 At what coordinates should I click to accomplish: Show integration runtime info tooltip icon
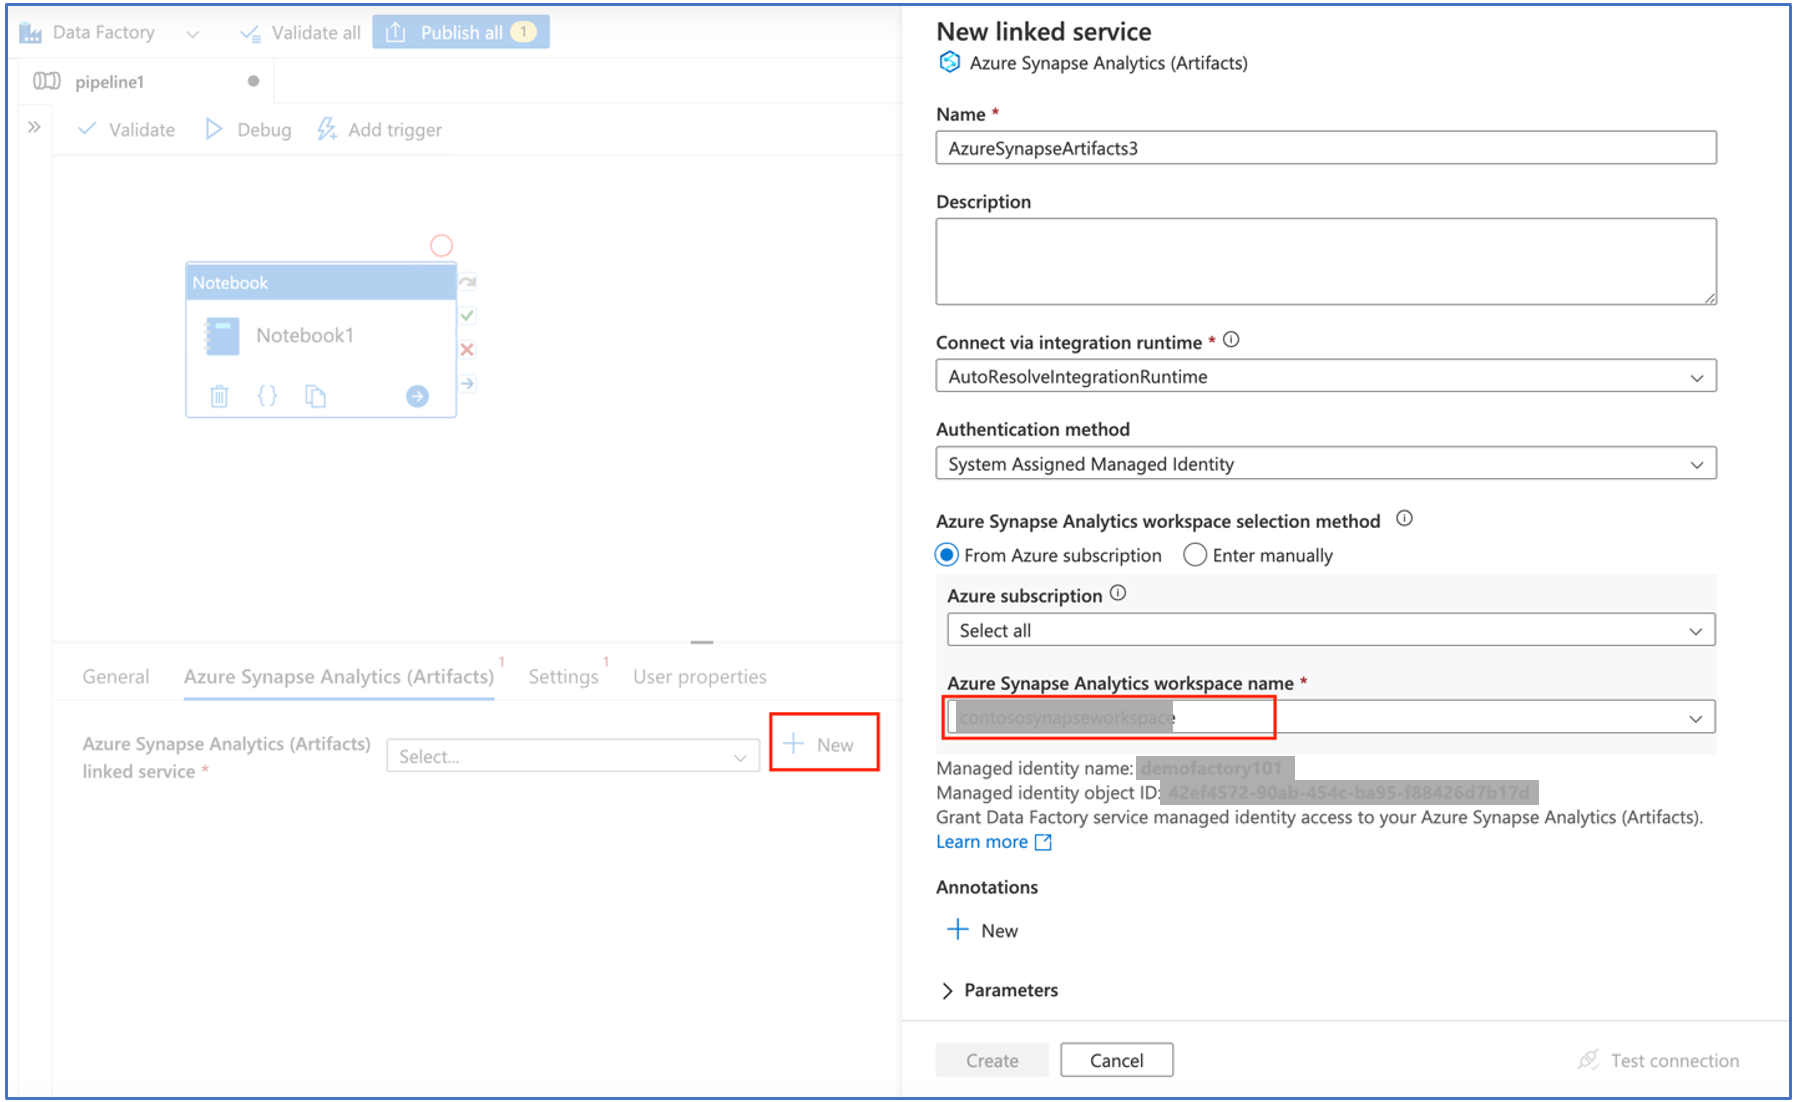(1231, 340)
